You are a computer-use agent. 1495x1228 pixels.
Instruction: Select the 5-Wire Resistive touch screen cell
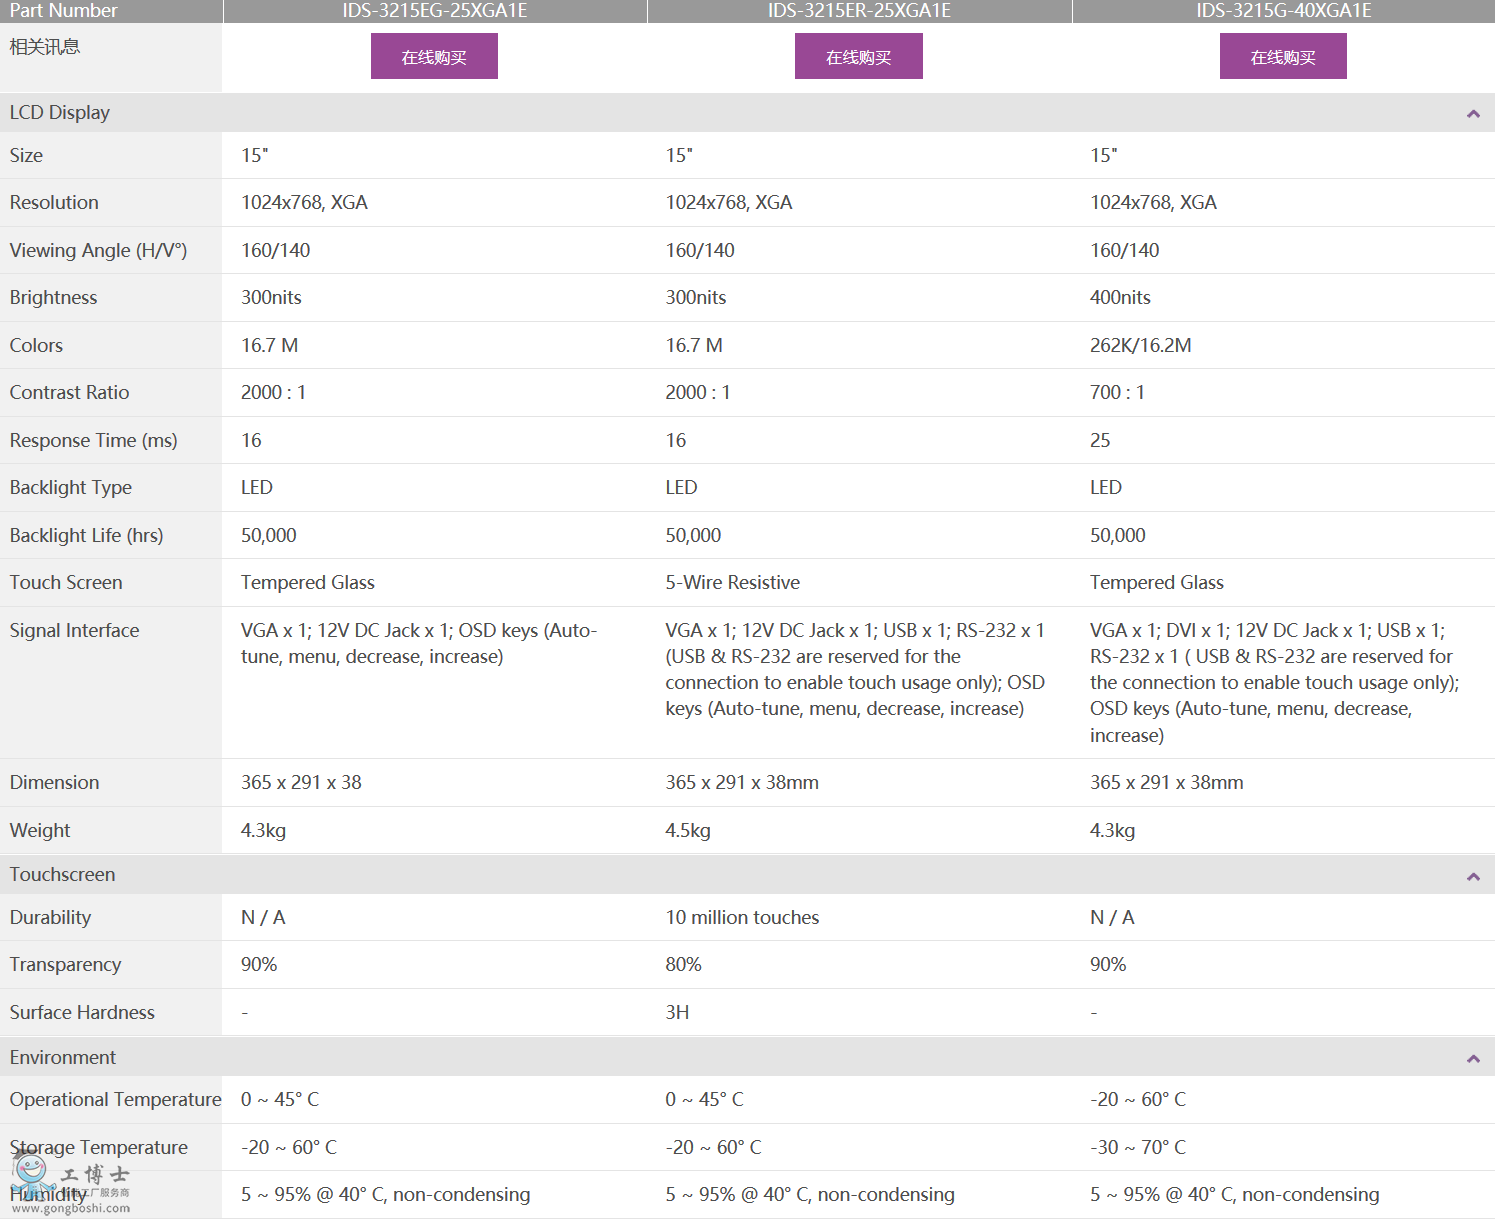pyautogui.click(x=732, y=583)
